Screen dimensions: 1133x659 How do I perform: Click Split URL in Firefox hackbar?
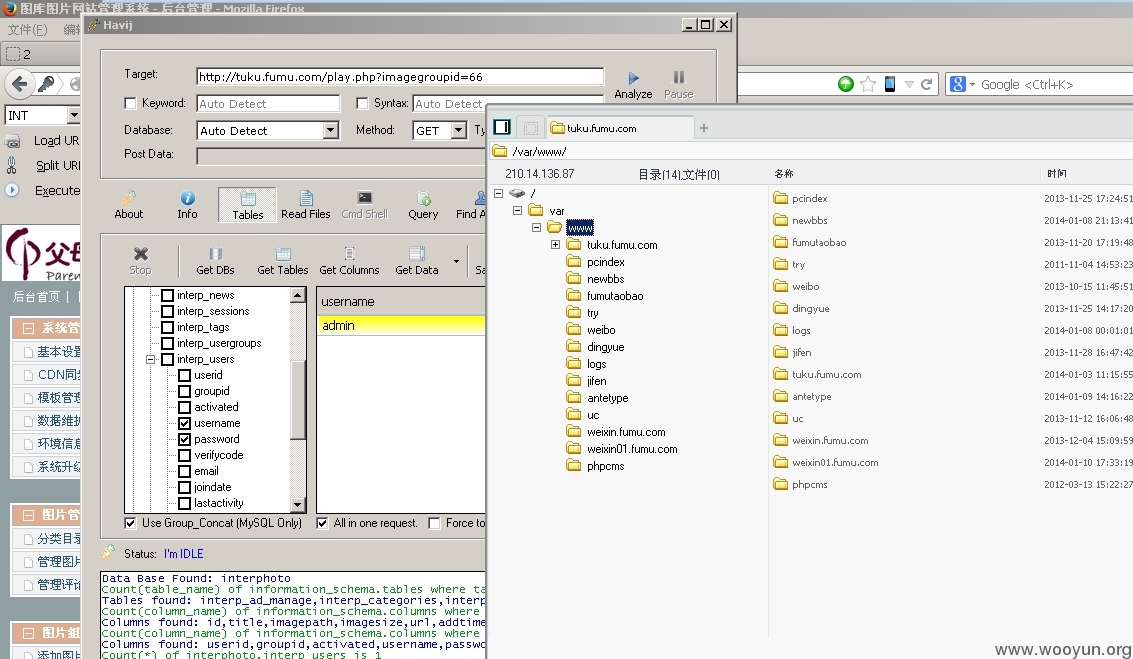point(43,165)
